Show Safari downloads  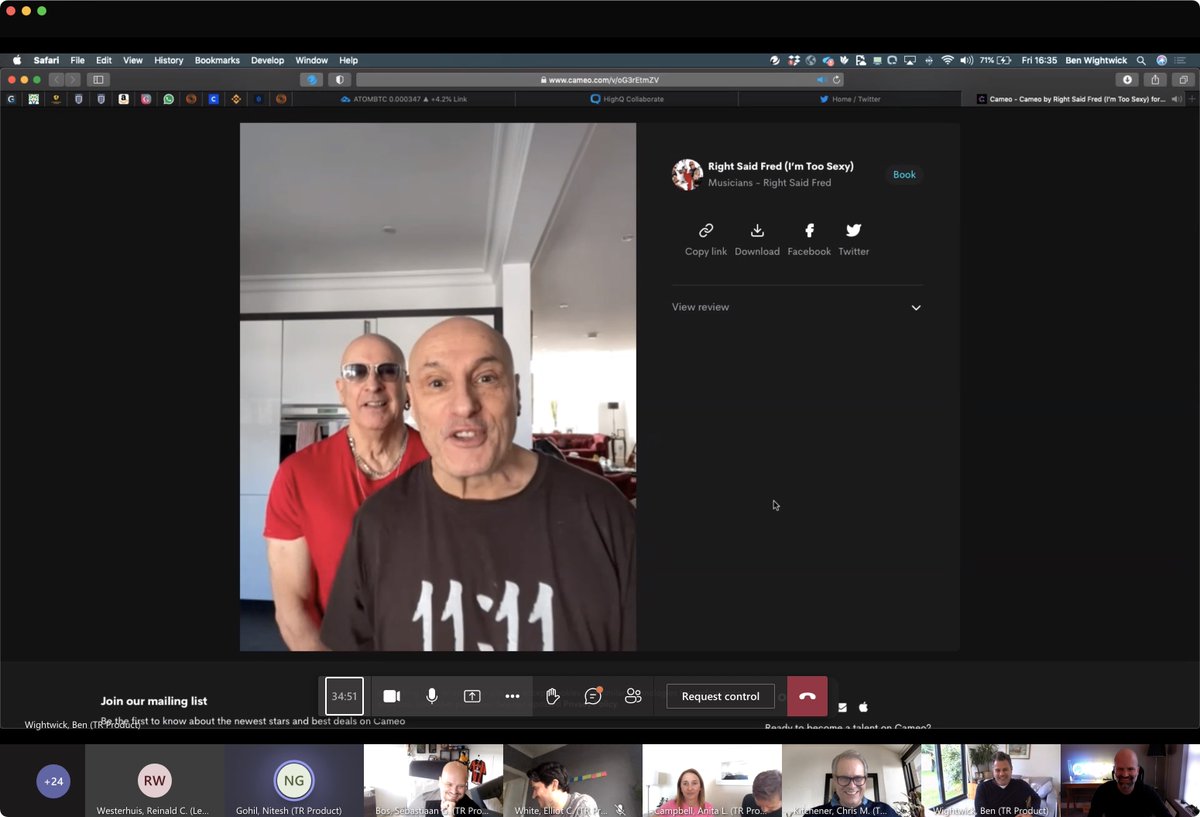tap(1127, 79)
